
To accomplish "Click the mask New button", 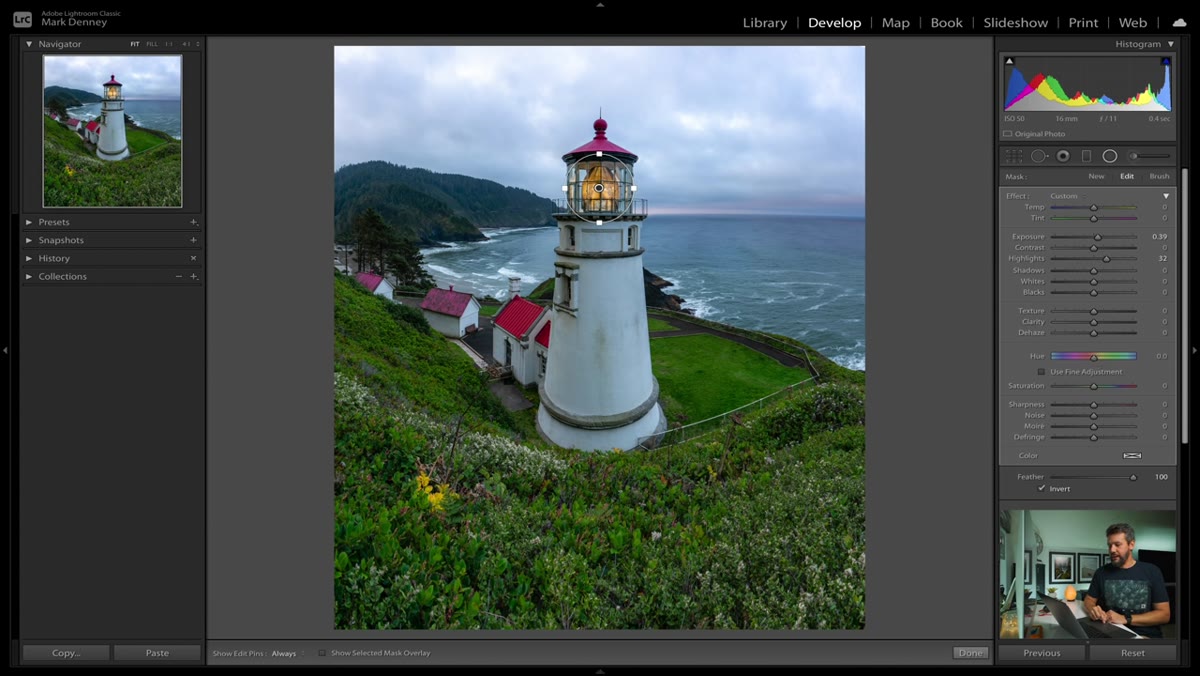I will click(x=1096, y=176).
